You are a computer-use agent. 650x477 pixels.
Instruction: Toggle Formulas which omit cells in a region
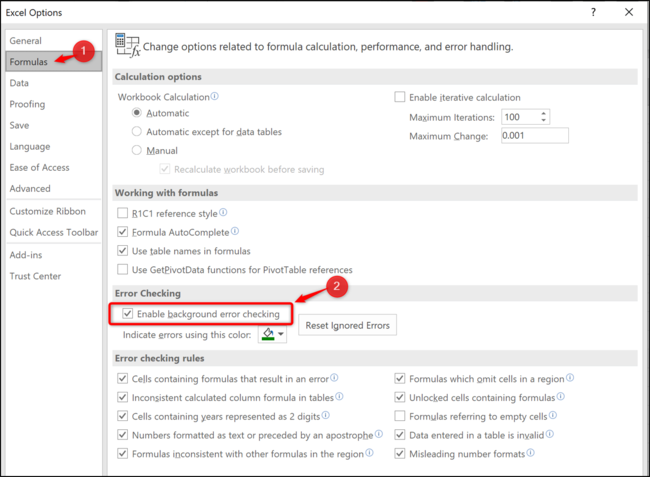click(400, 378)
